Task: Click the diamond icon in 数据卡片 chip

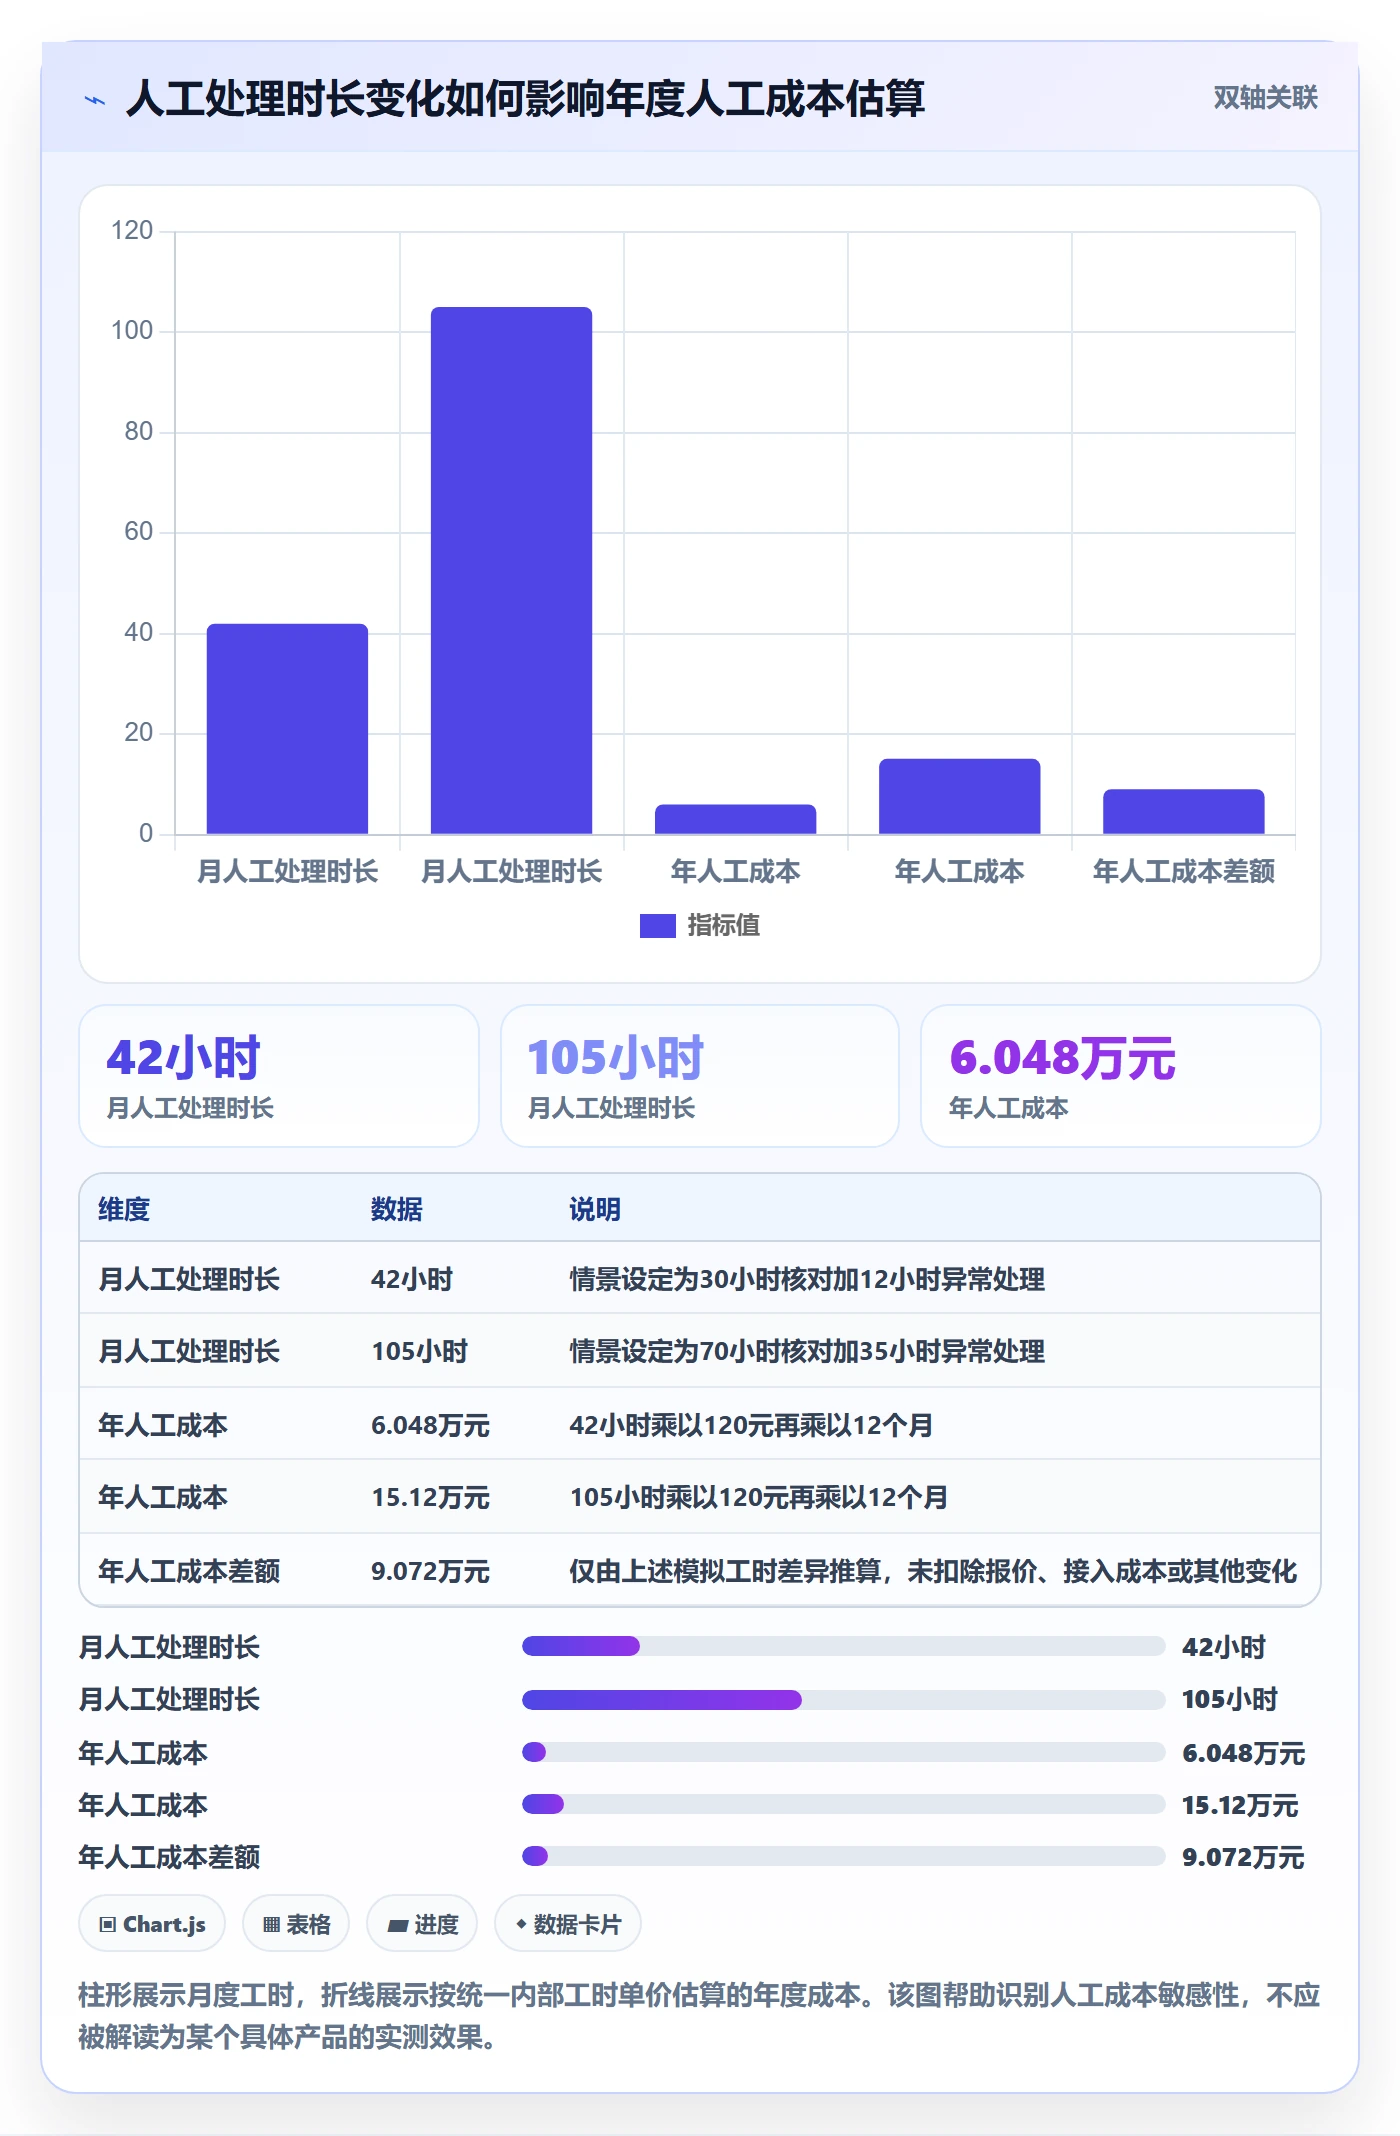Action: (521, 1924)
